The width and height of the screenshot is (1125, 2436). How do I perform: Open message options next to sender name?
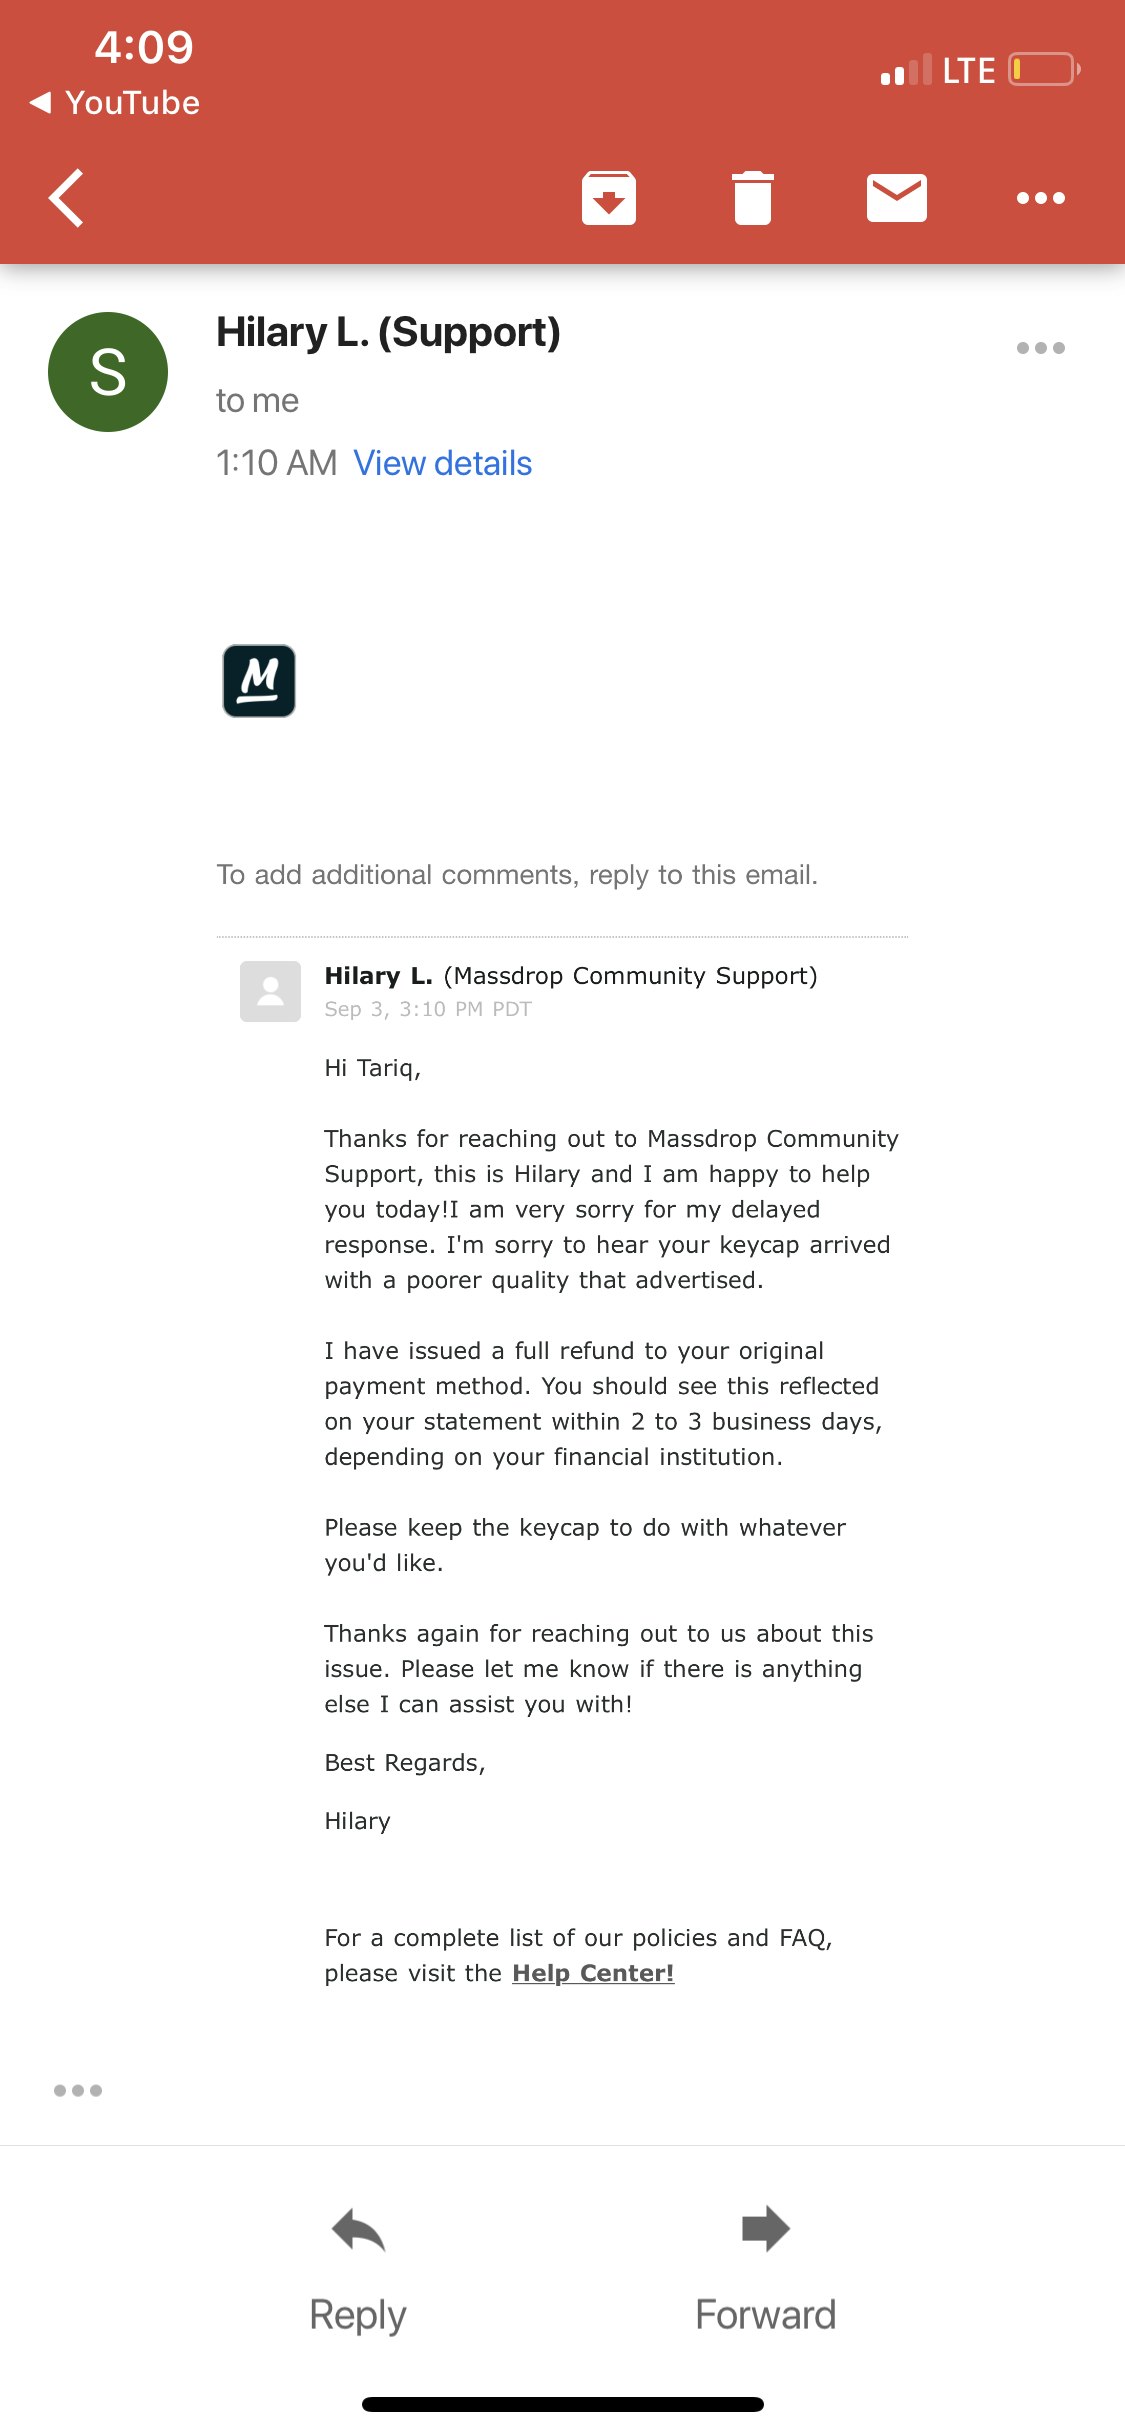[1040, 348]
